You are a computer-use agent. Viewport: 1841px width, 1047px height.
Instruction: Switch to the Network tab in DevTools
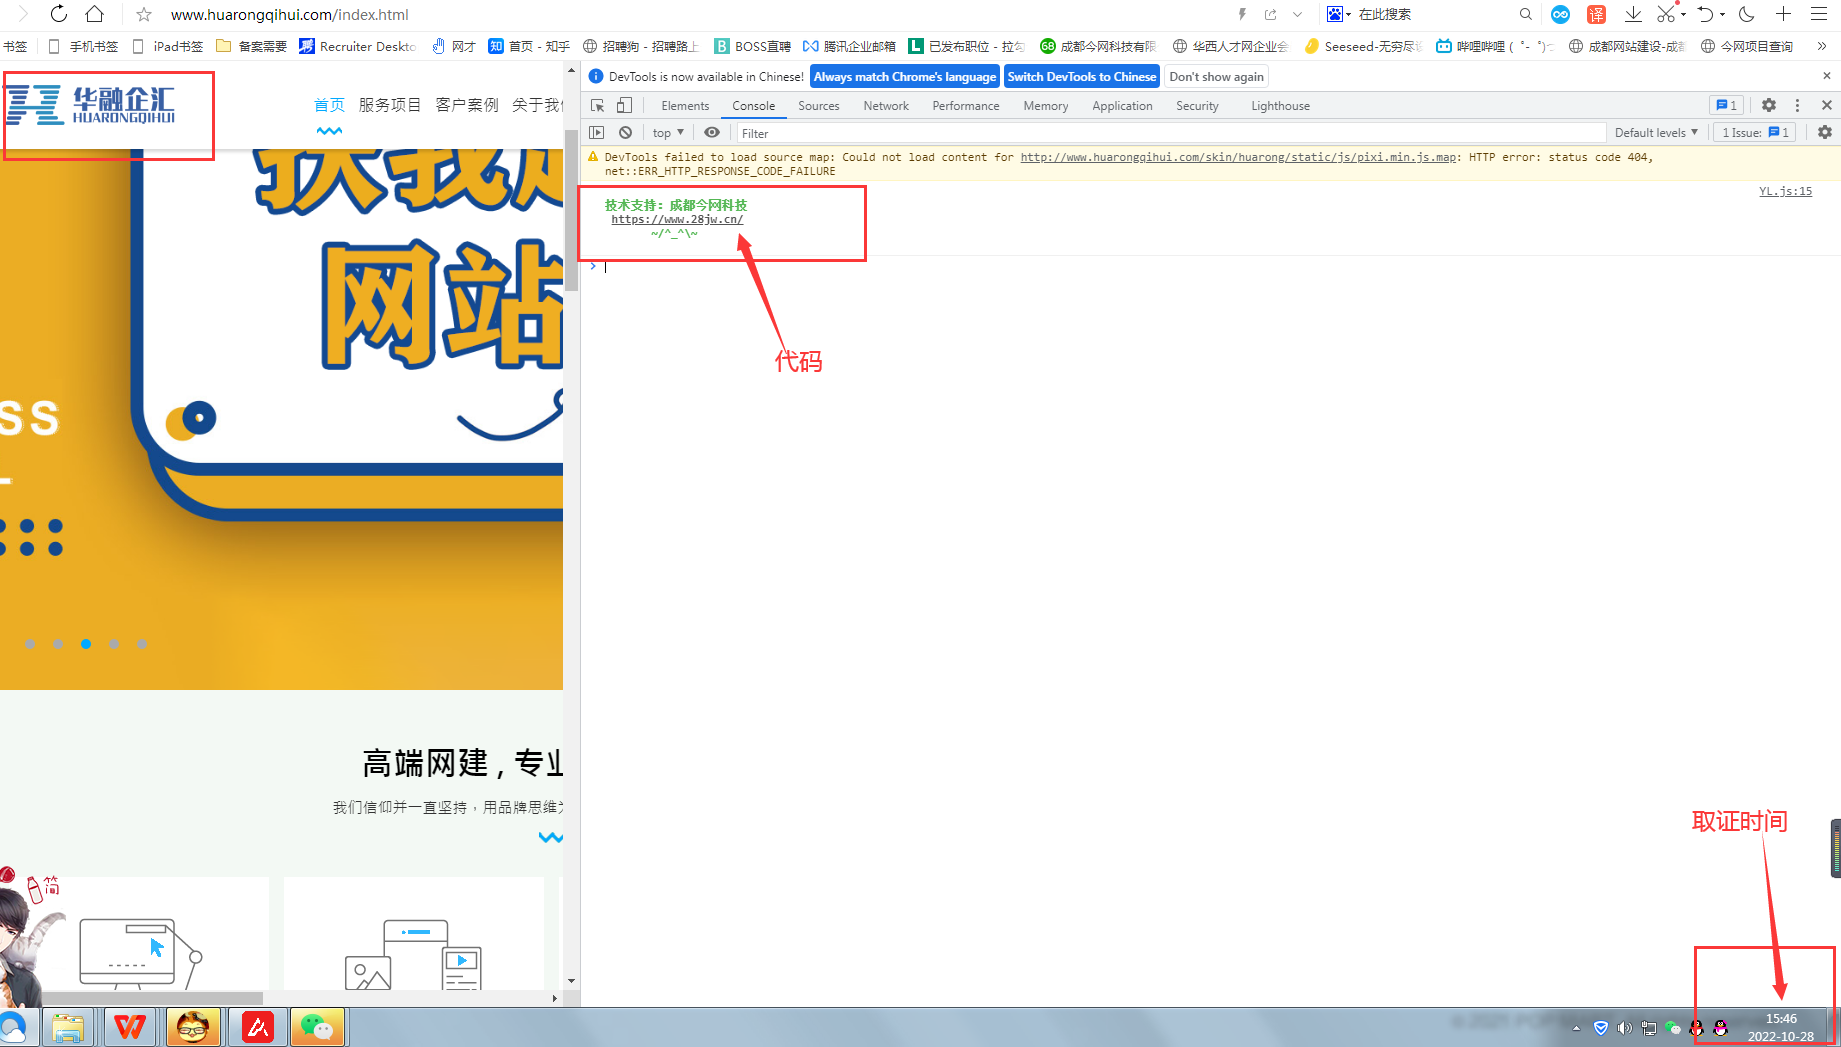pos(885,105)
